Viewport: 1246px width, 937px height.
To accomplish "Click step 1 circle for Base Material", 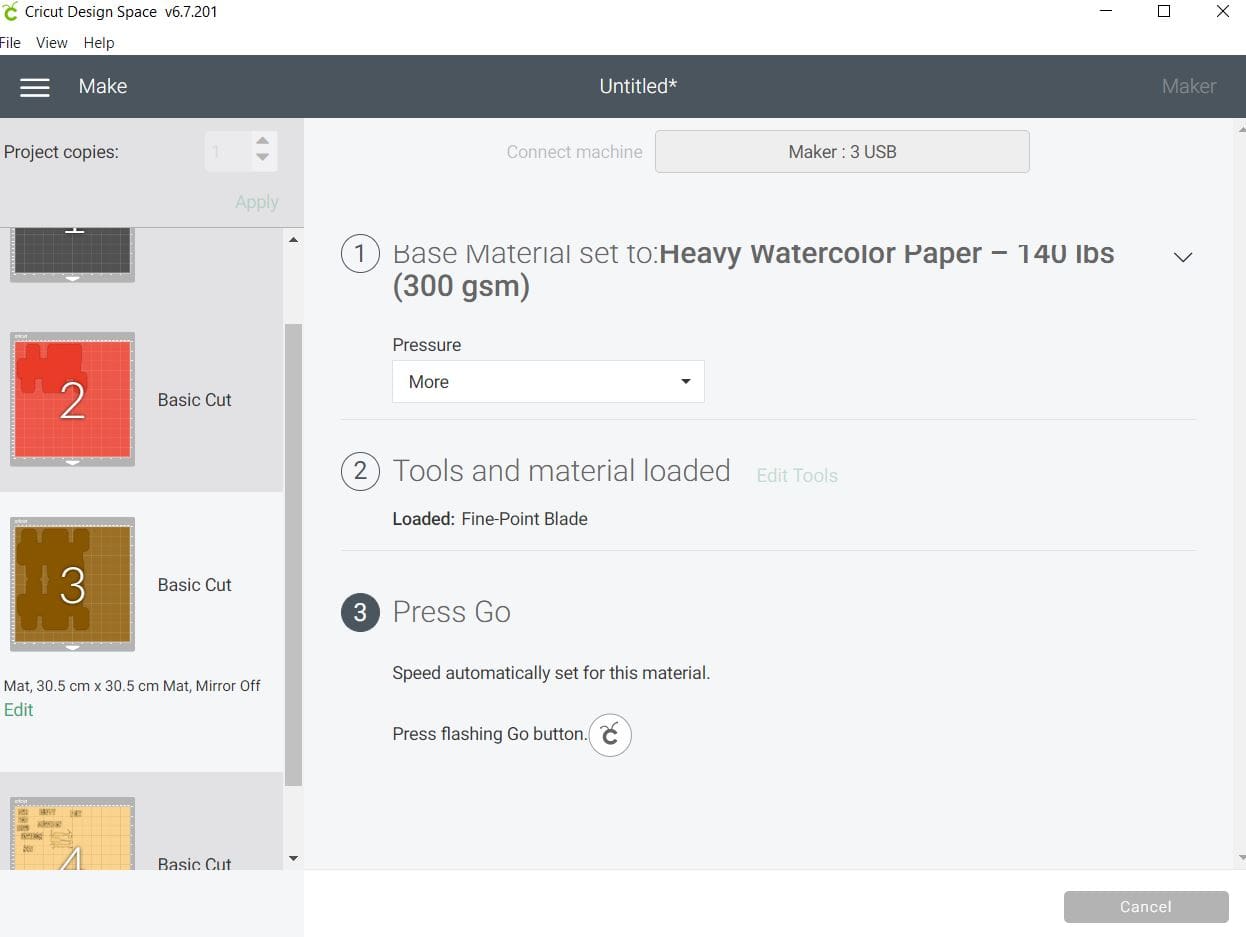I will [360, 254].
